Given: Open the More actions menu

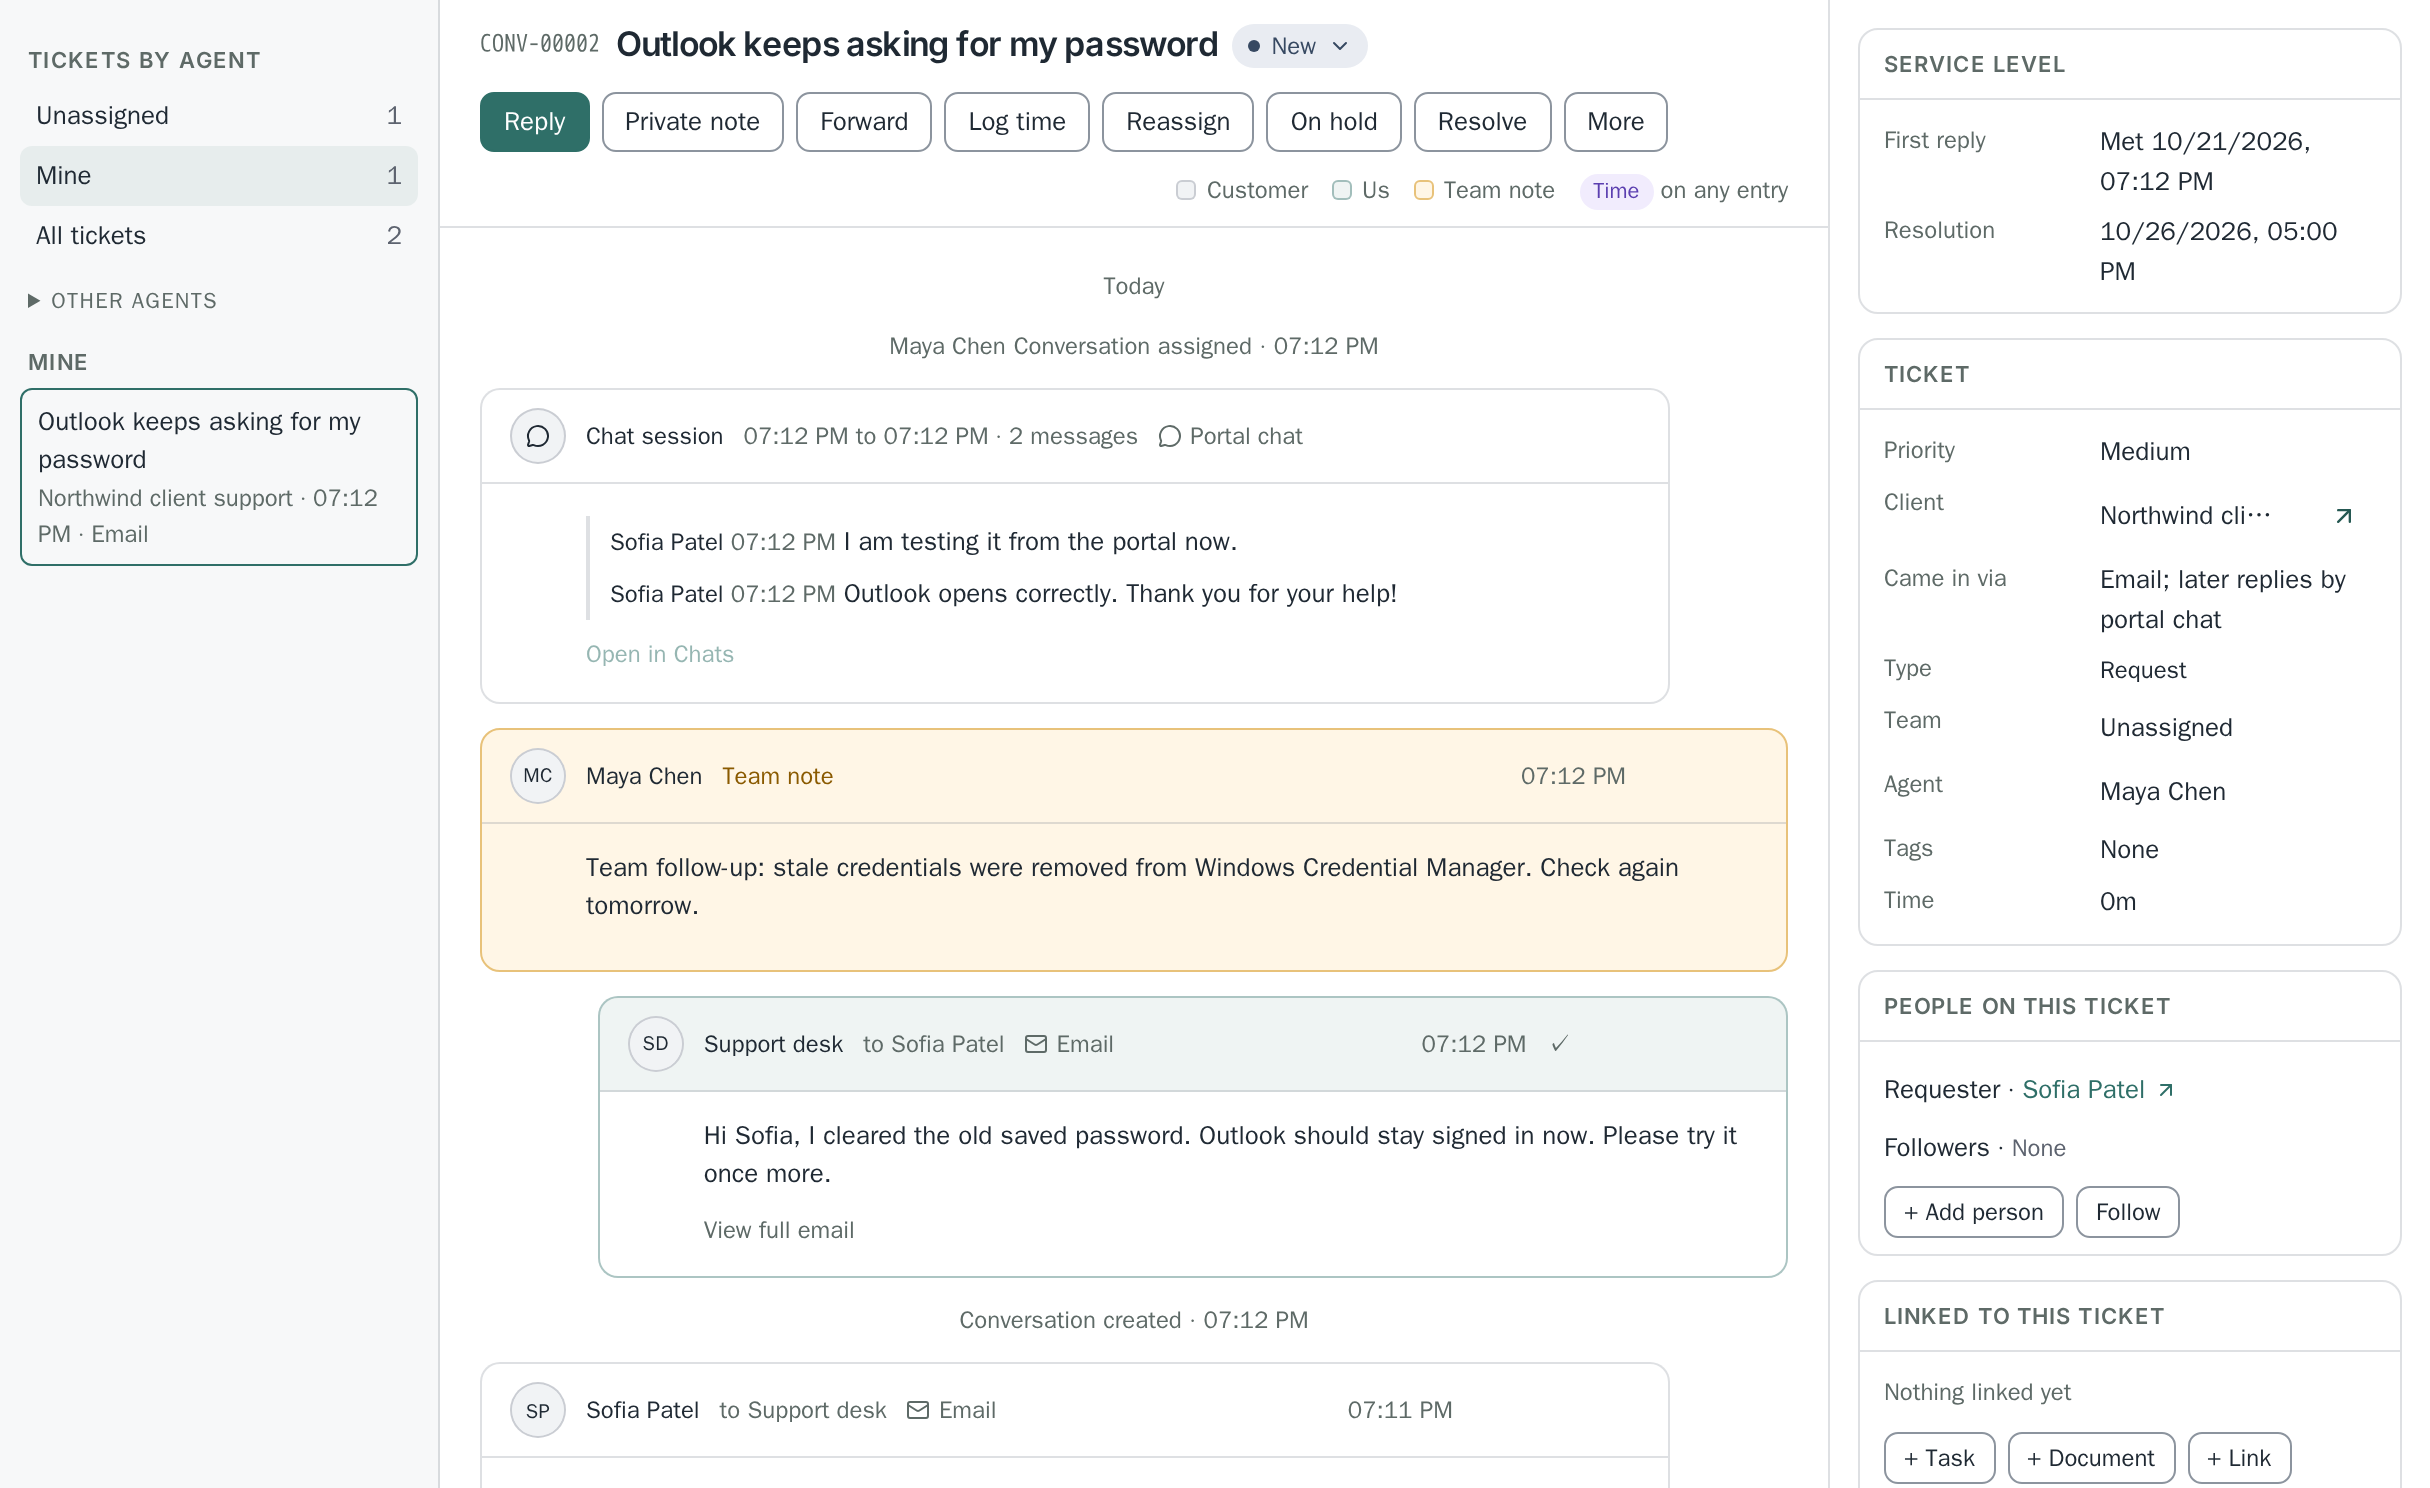Looking at the screenshot, I should pos(1615,122).
